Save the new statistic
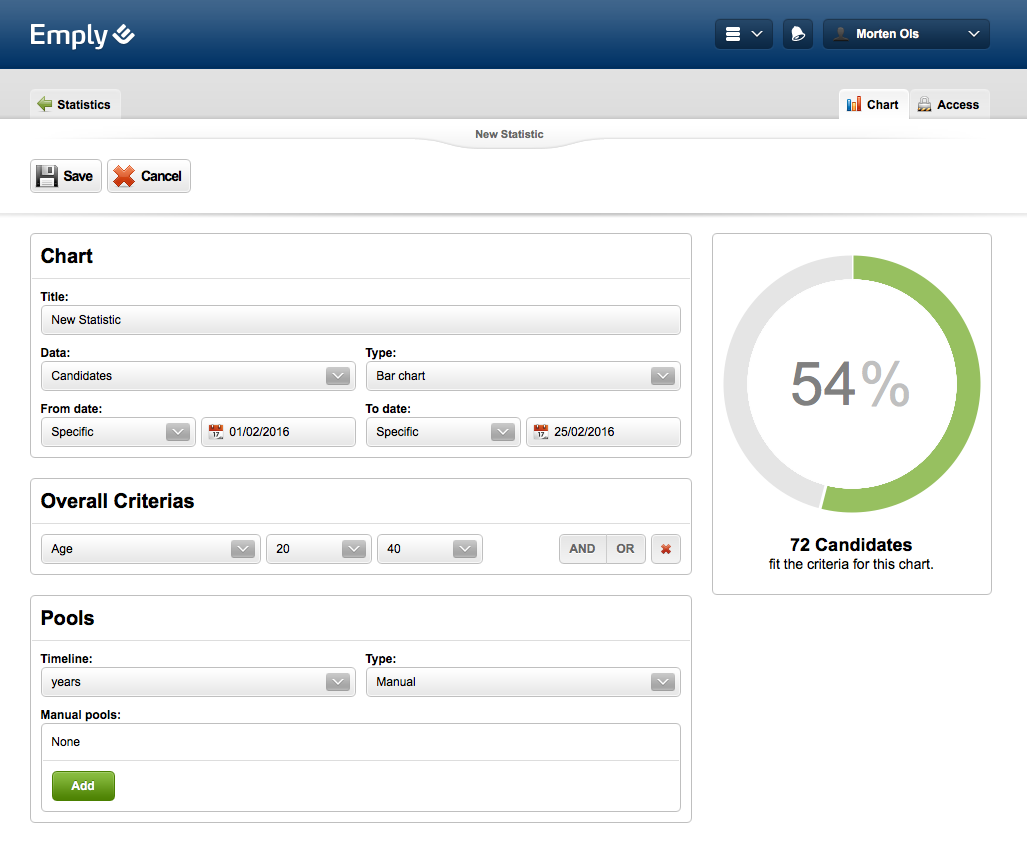1027x844 pixels. pos(66,176)
